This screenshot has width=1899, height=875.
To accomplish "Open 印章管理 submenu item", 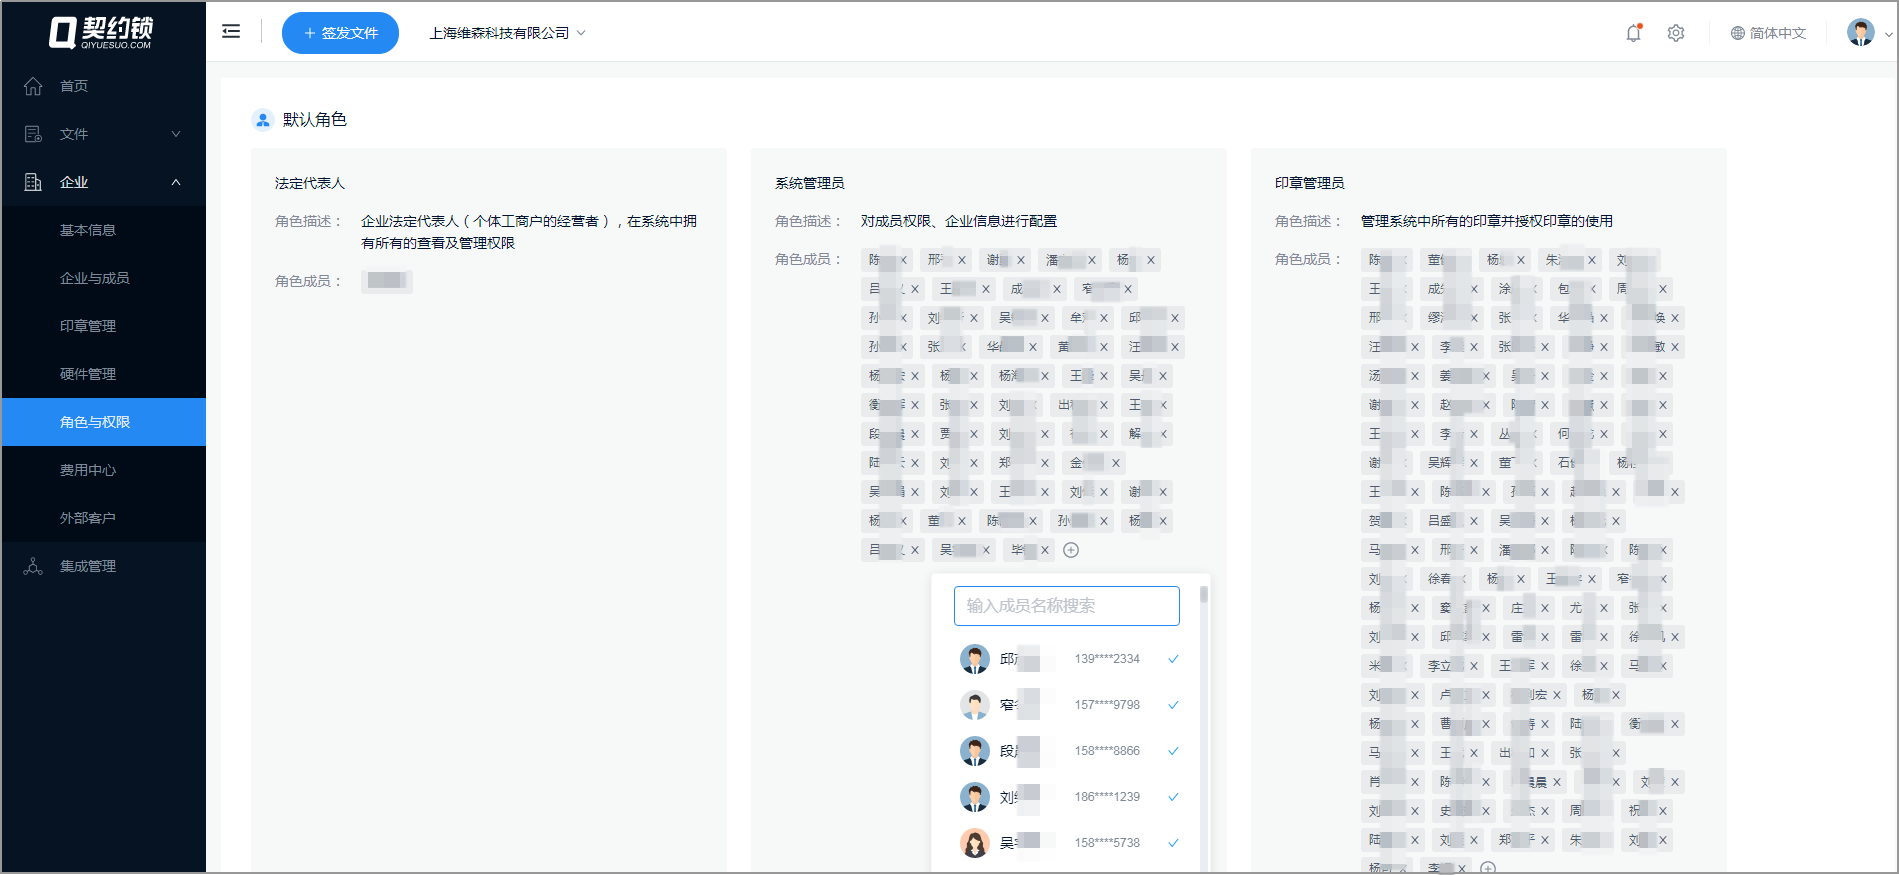I will tap(88, 326).
